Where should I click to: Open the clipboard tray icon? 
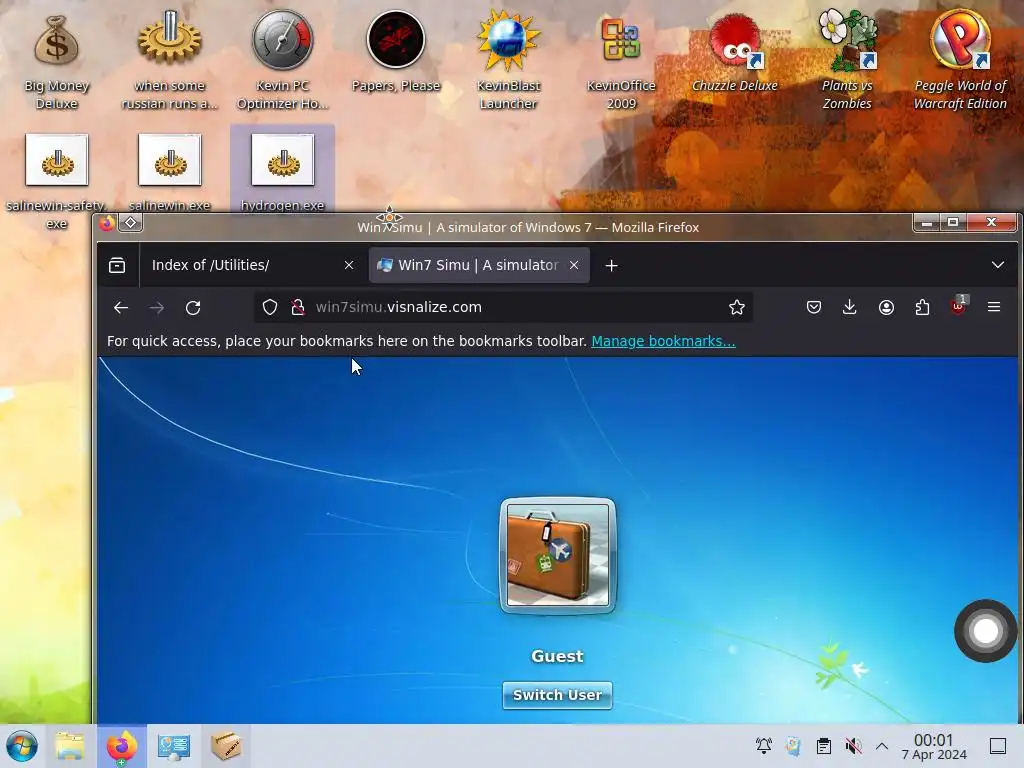tap(824, 746)
